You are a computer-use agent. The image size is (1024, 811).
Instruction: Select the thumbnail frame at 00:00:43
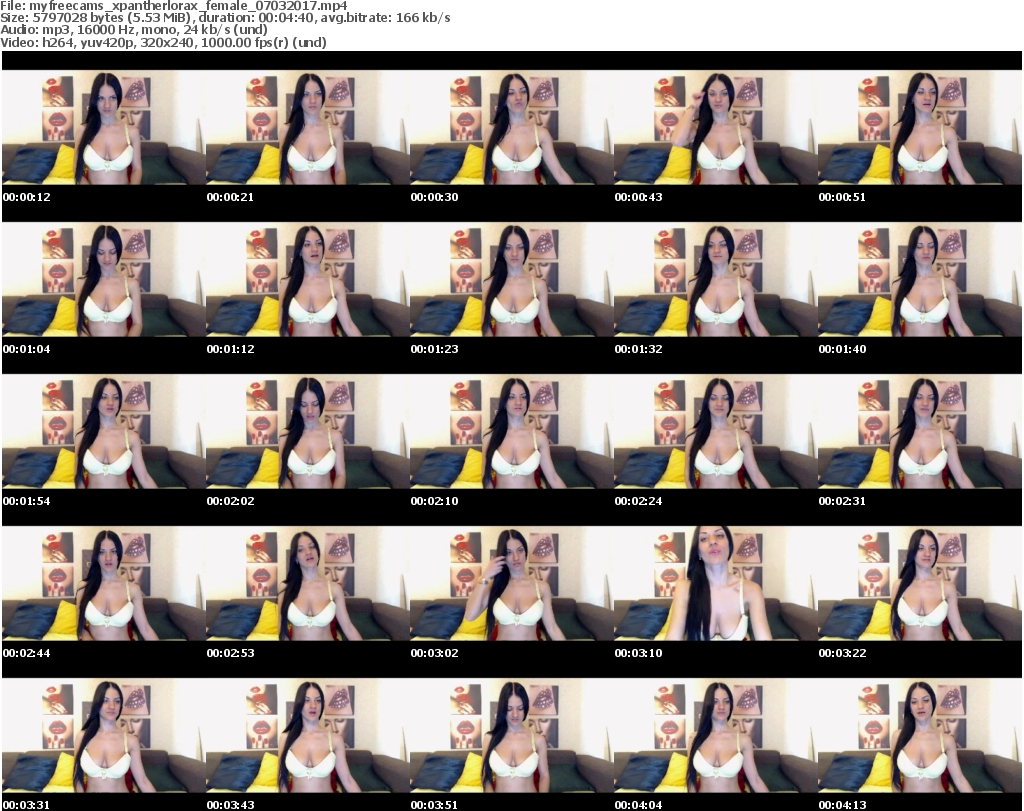click(716, 127)
